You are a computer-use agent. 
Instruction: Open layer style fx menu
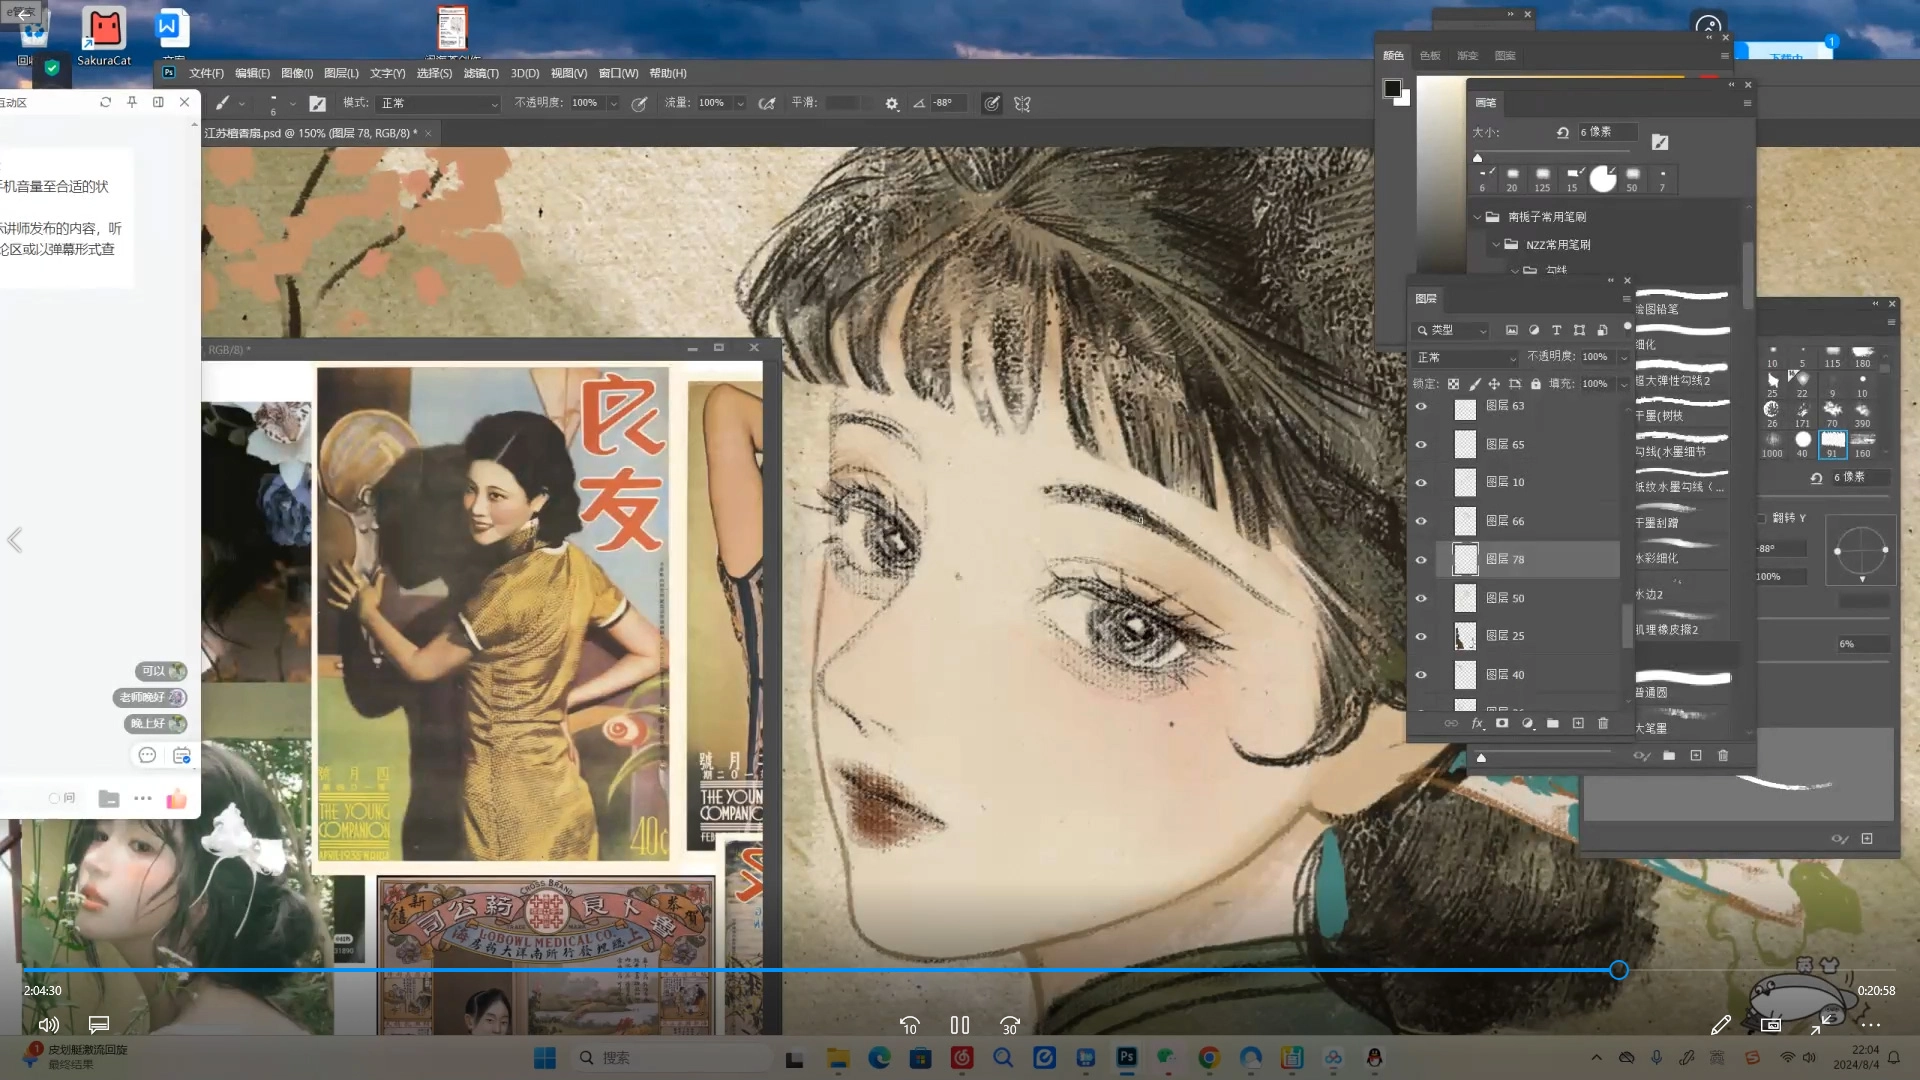pyautogui.click(x=1477, y=723)
